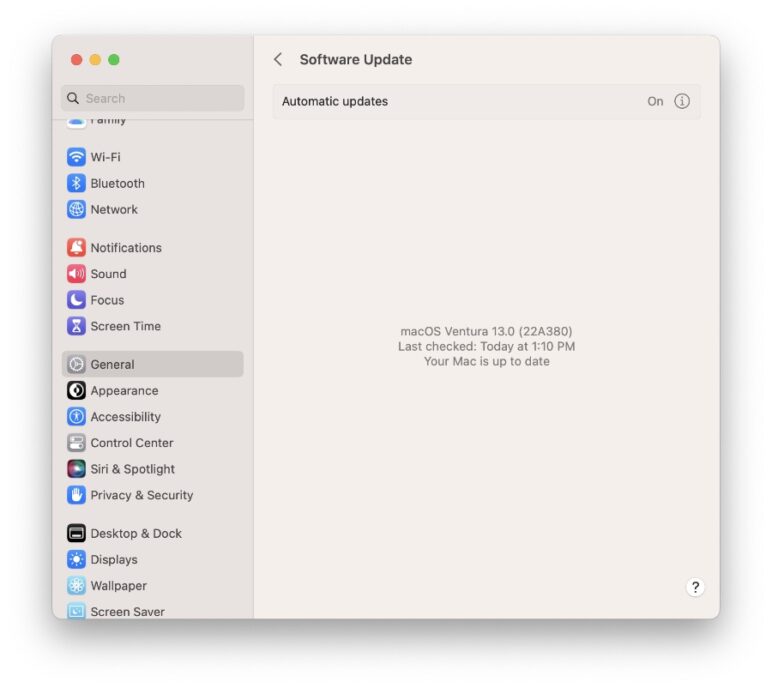Click the General gear icon

76,364
